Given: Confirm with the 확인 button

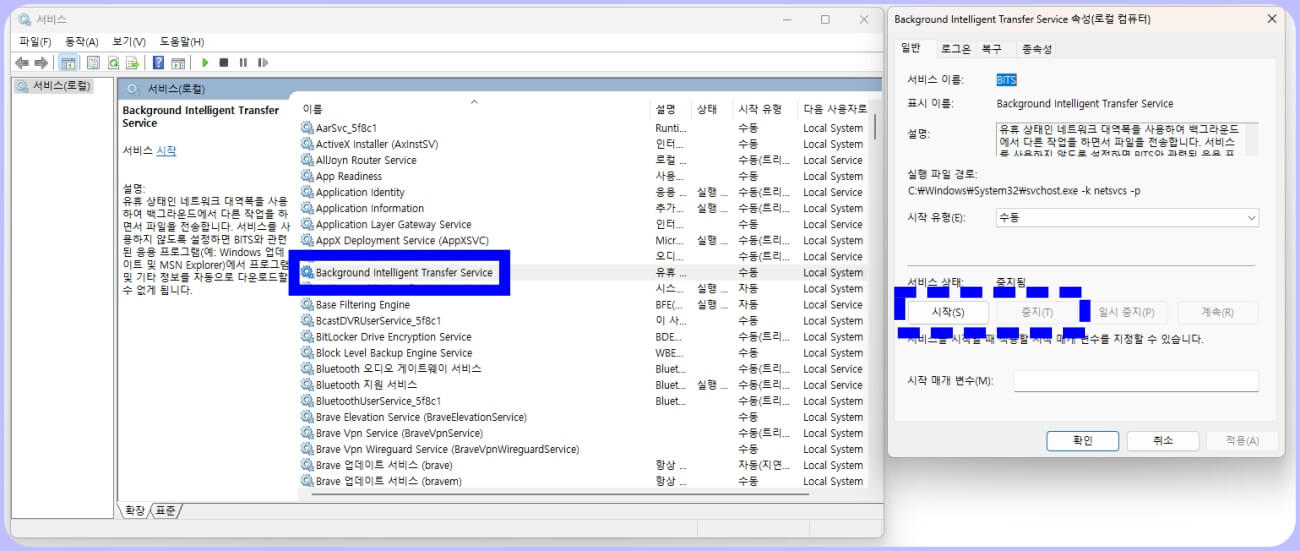Looking at the screenshot, I should 1082,440.
